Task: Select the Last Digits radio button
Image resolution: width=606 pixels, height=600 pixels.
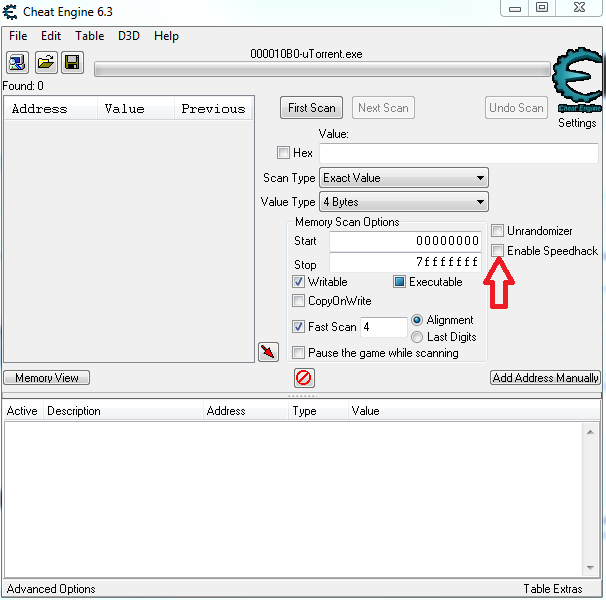Action: (417, 337)
